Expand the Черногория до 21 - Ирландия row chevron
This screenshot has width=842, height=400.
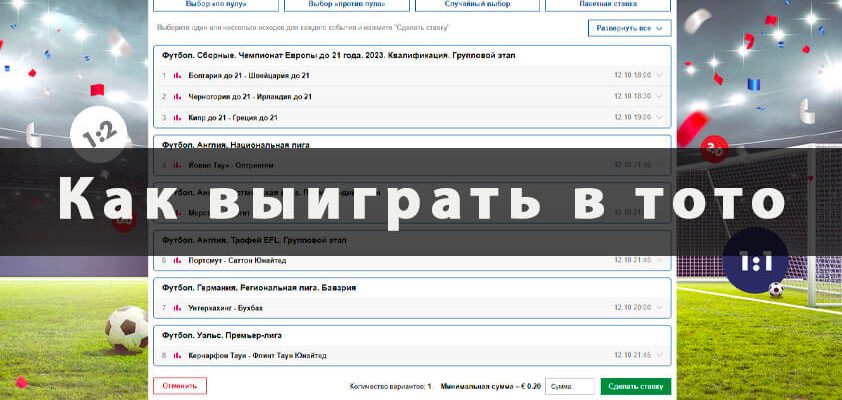coord(659,96)
